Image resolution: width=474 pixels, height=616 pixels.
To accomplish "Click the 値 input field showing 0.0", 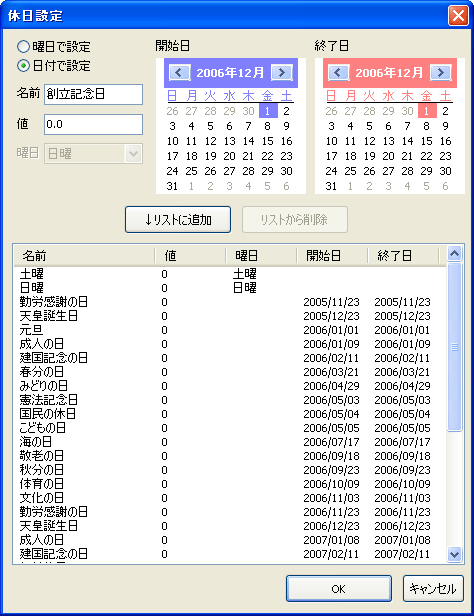I will (x=93, y=125).
